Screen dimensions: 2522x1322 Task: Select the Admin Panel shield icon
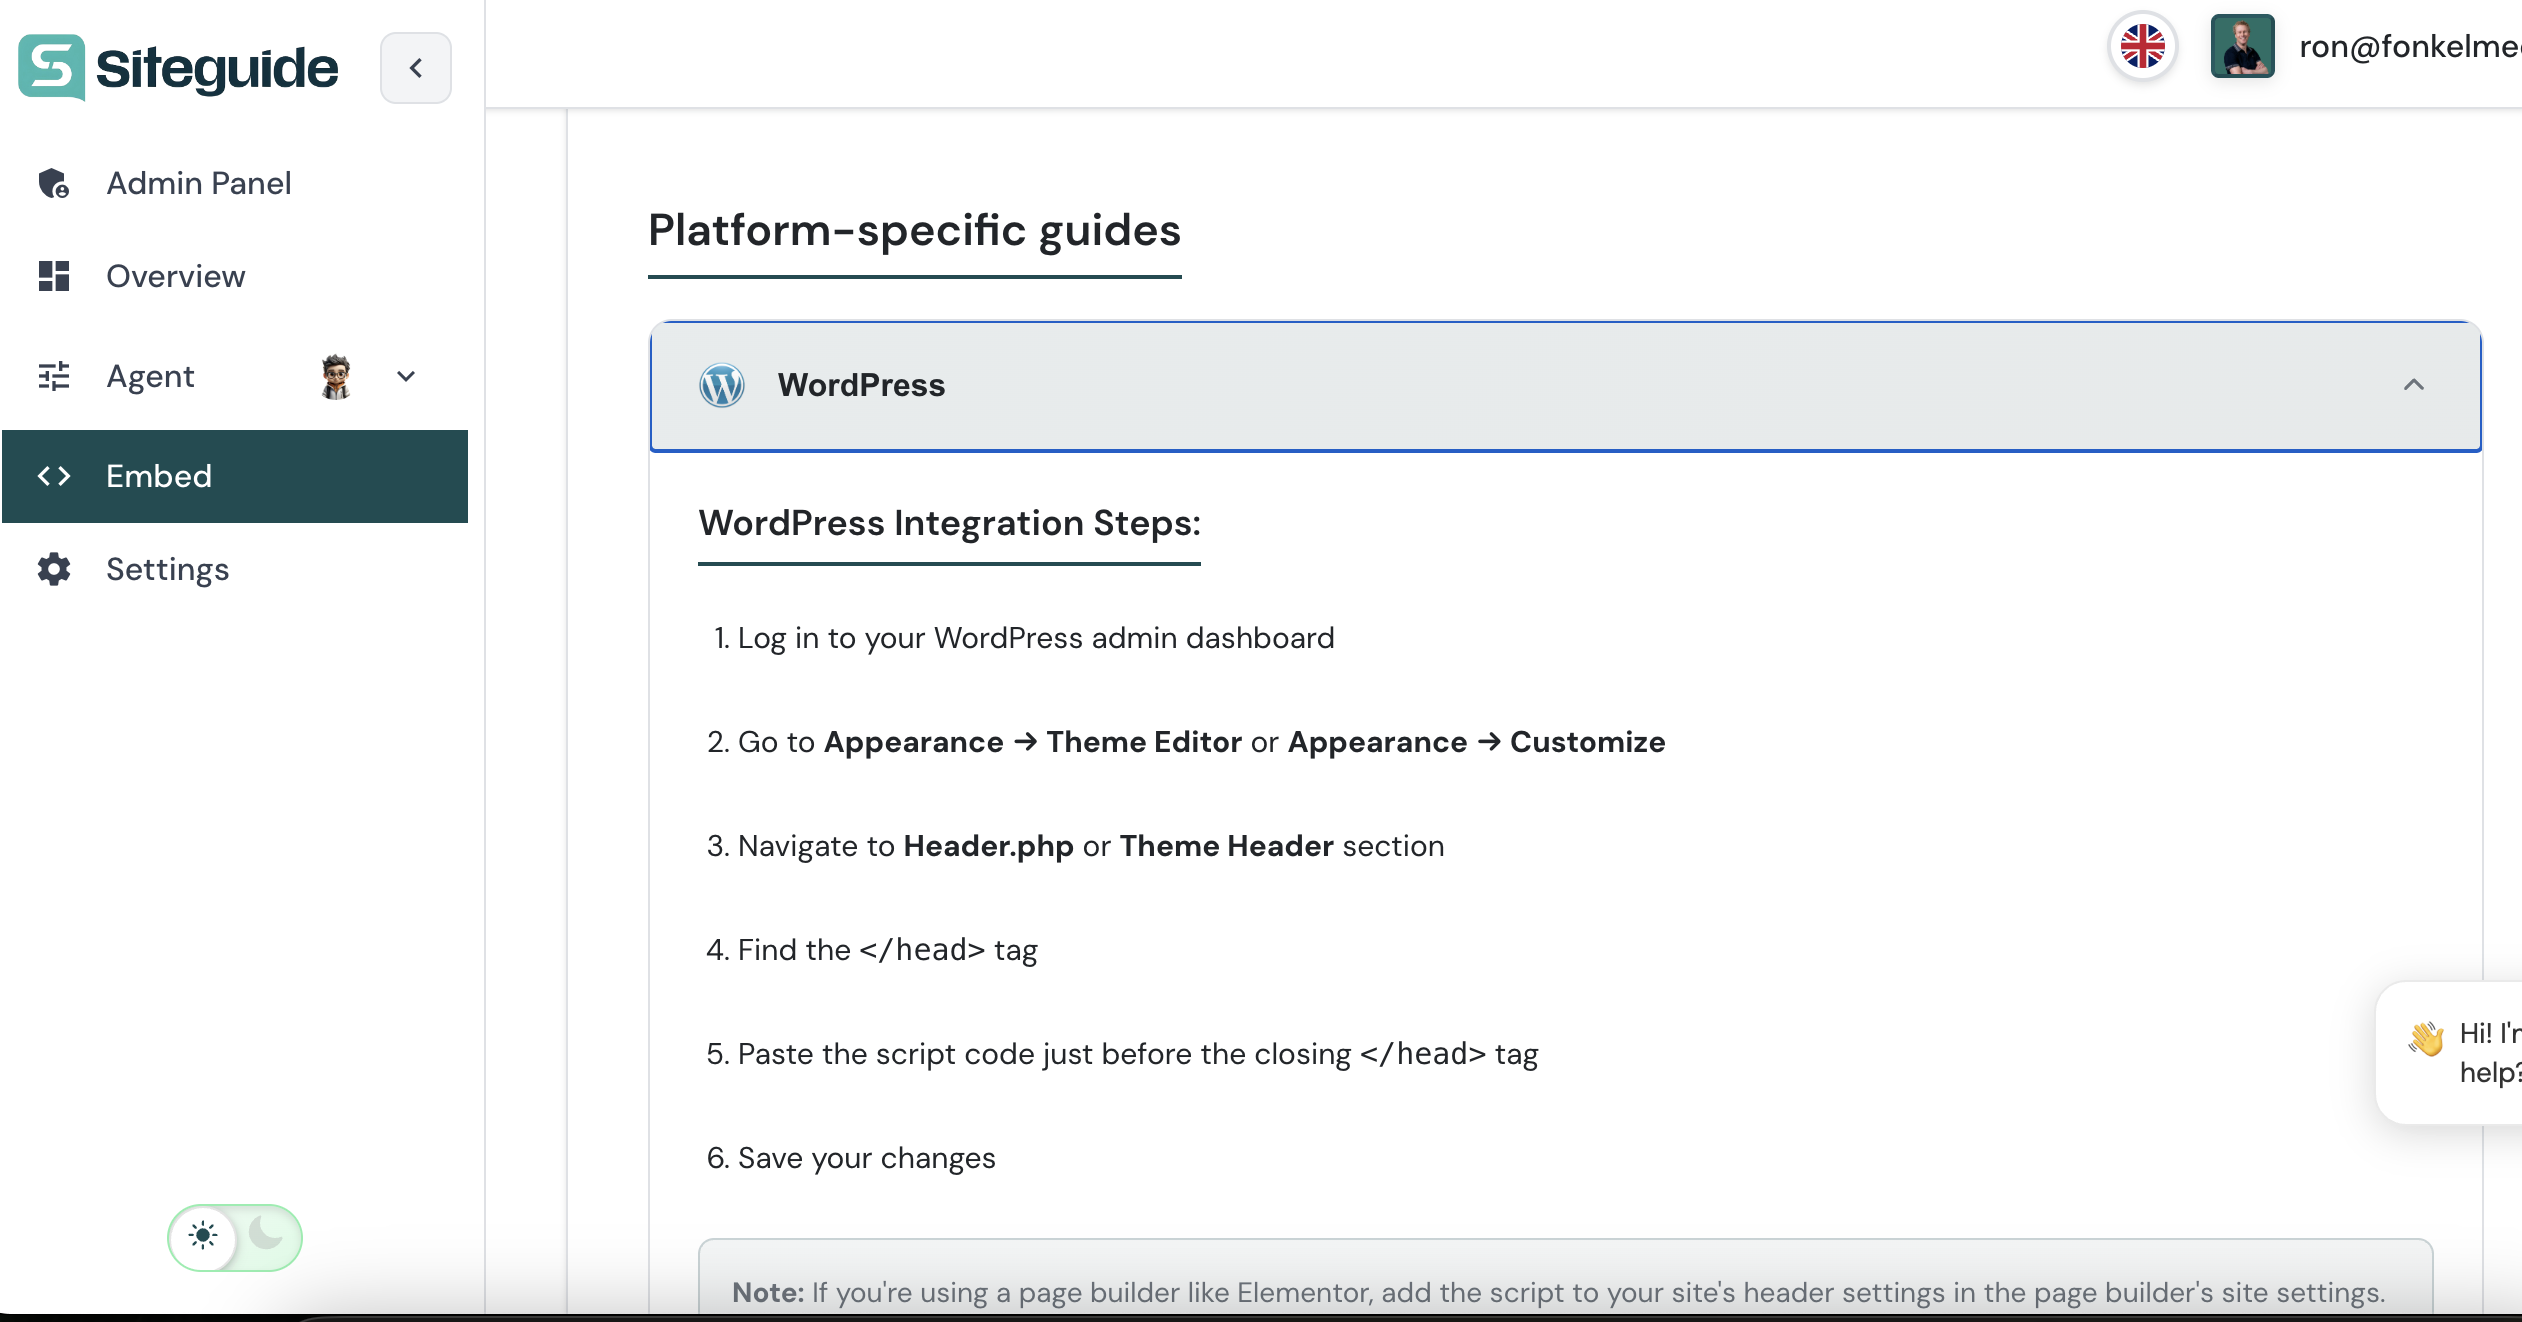pyautogui.click(x=54, y=183)
